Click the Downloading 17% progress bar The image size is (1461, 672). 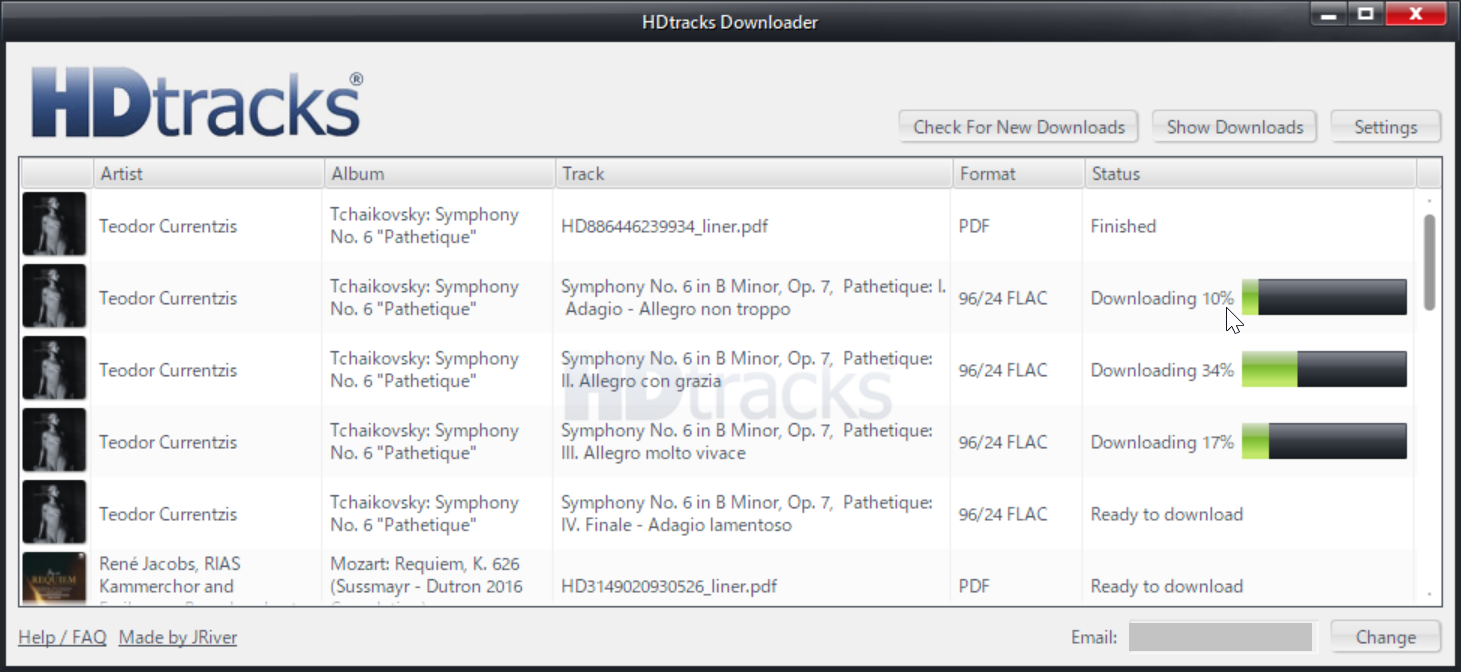[x=1324, y=441]
